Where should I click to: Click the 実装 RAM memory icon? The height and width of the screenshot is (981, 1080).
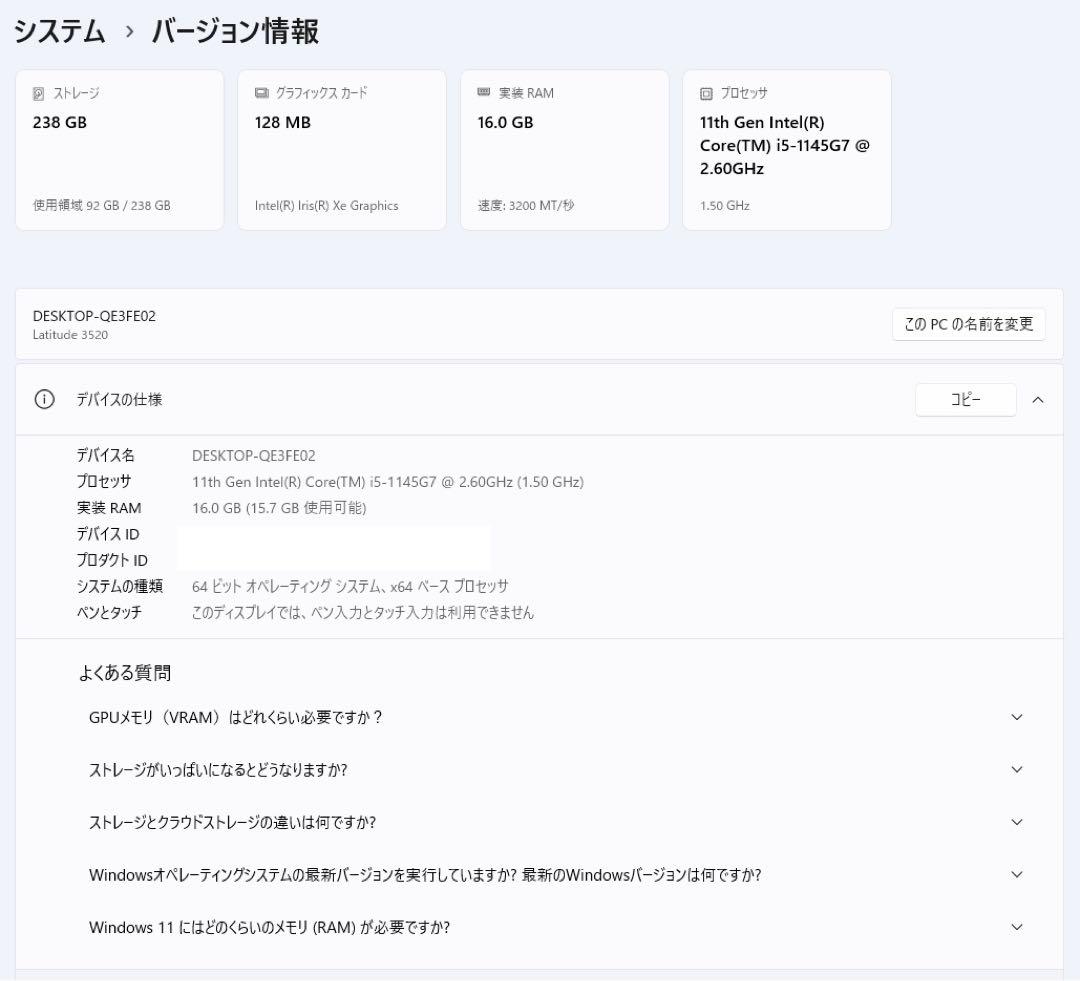pos(484,92)
